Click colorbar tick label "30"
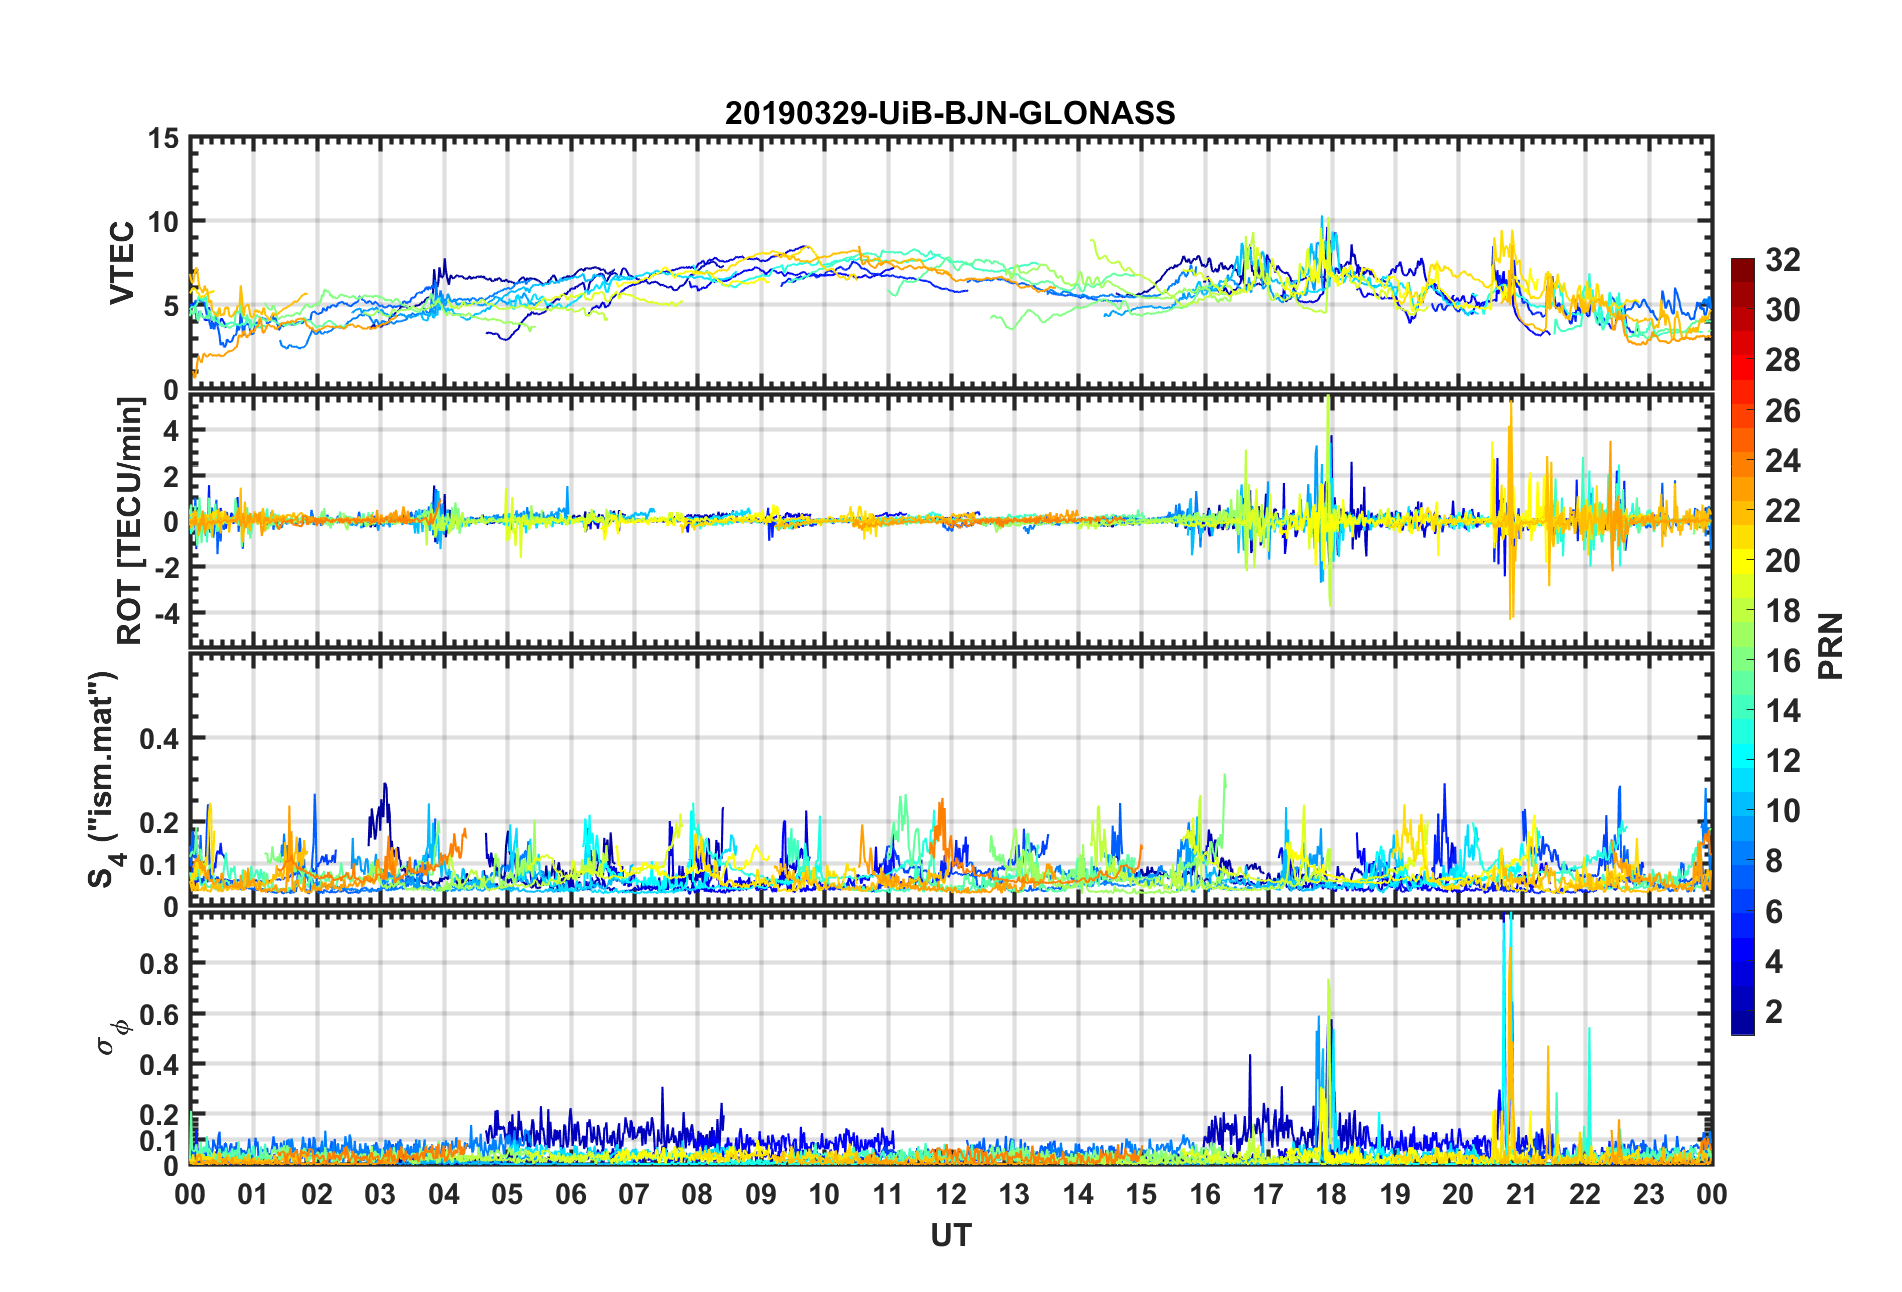 [x=1783, y=310]
